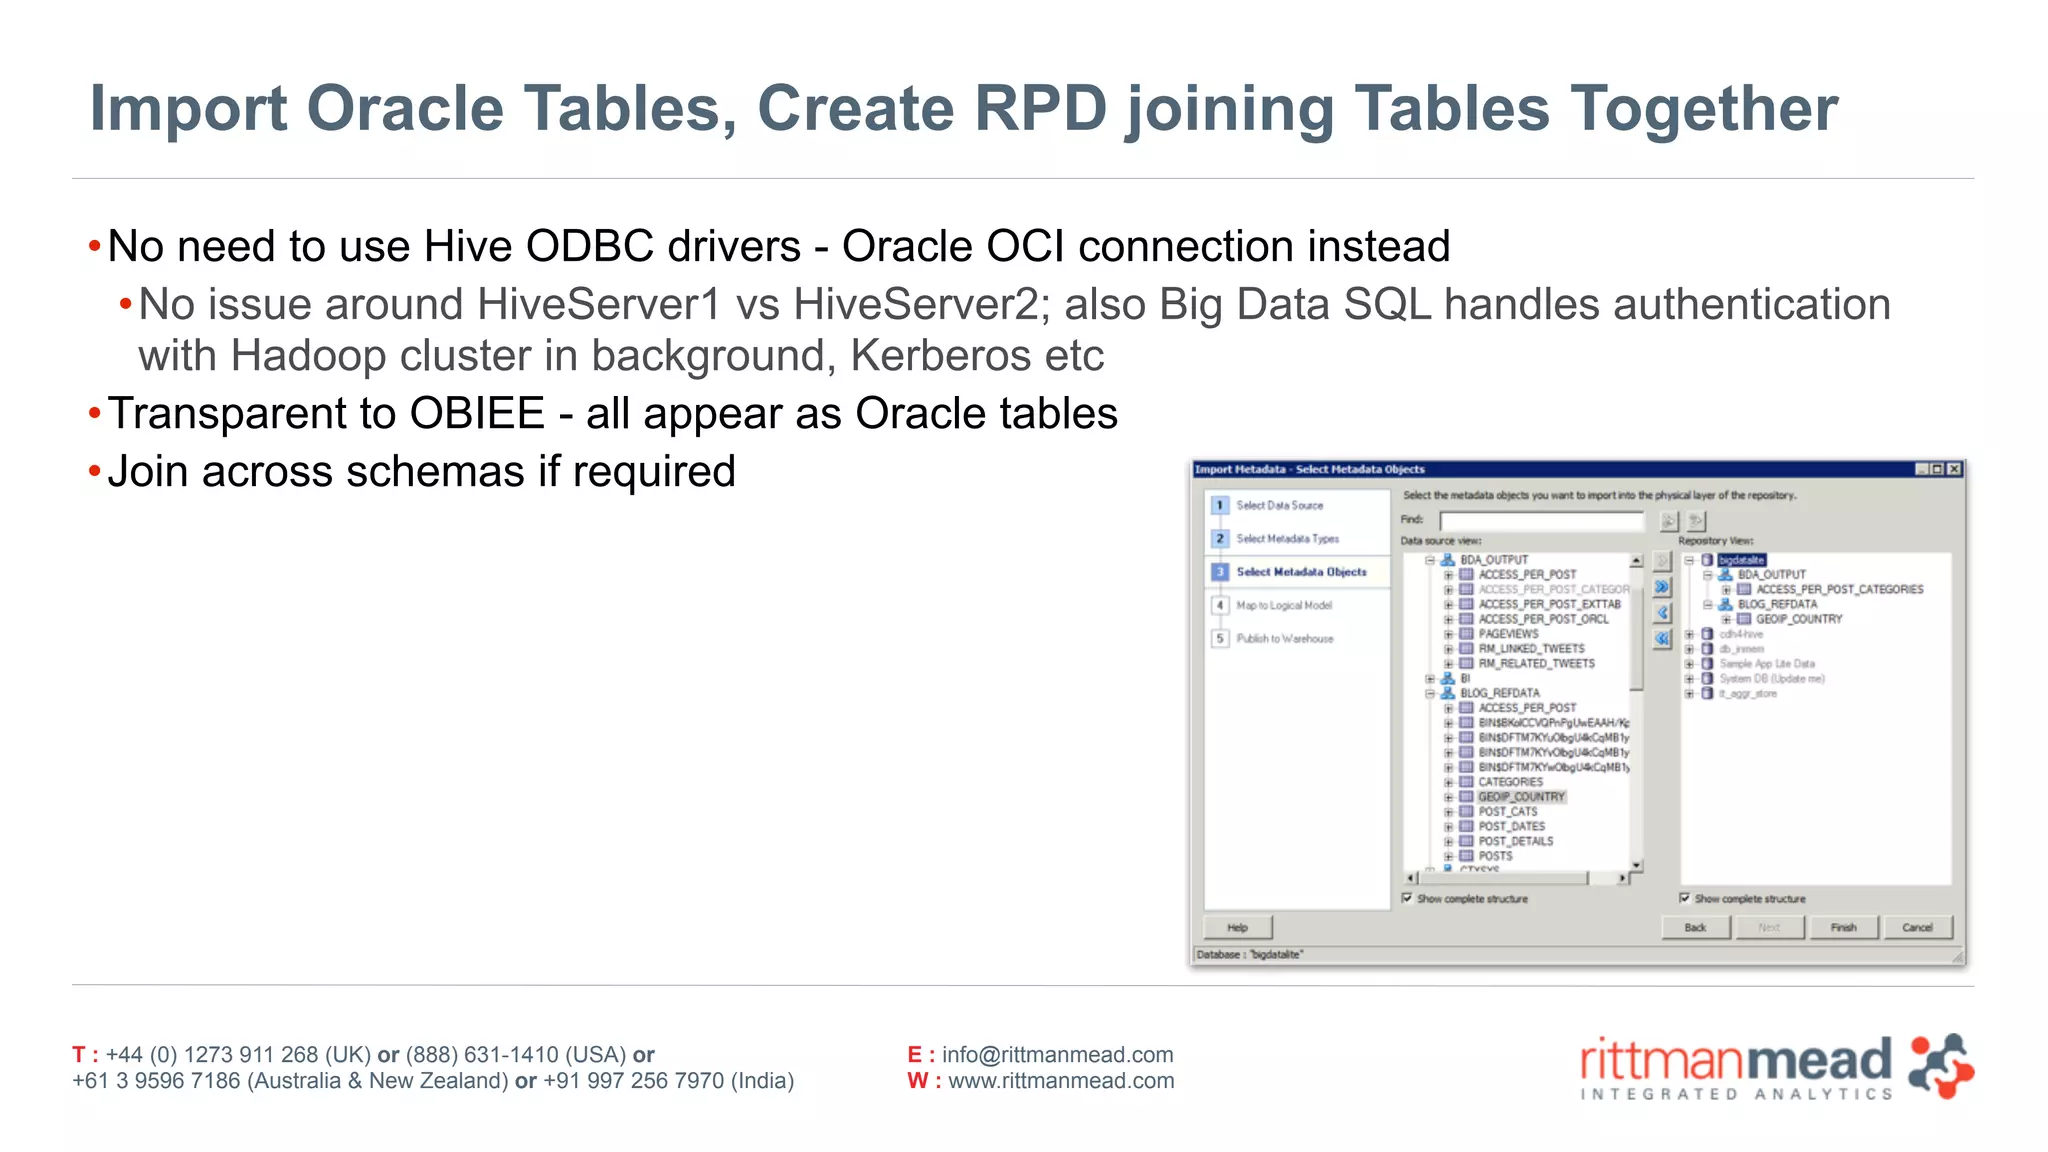The height and width of the screenshot is (1152, 2048).
Task: Select the 'Publish to Warehouse' wizard step
Action: tap(1285, 638)
